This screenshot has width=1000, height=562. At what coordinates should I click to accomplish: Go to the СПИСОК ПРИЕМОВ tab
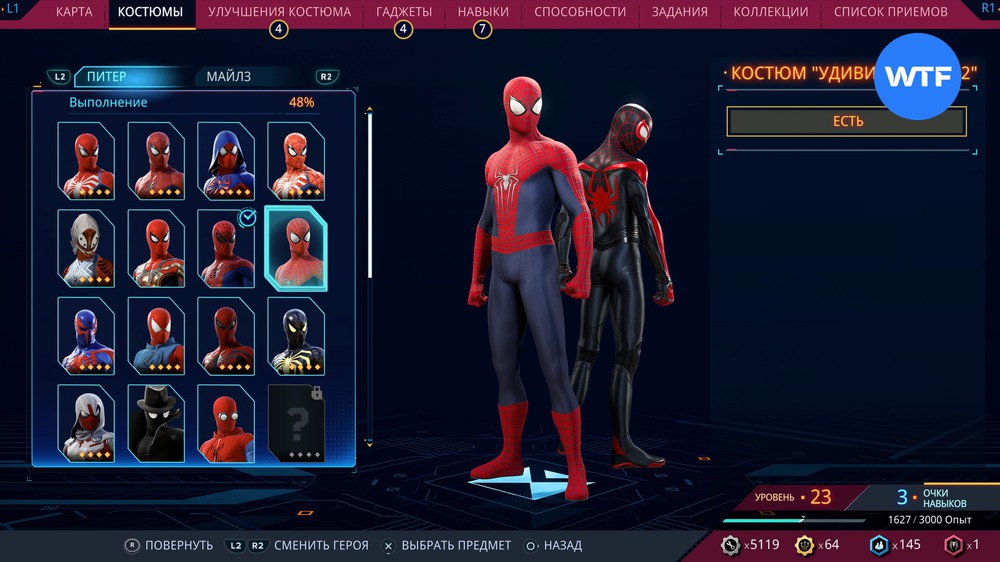(890, 12)
